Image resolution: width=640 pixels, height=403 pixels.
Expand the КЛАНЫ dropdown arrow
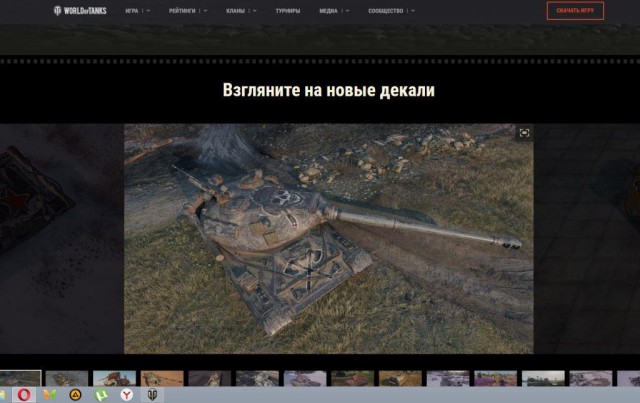pos(255,11)
